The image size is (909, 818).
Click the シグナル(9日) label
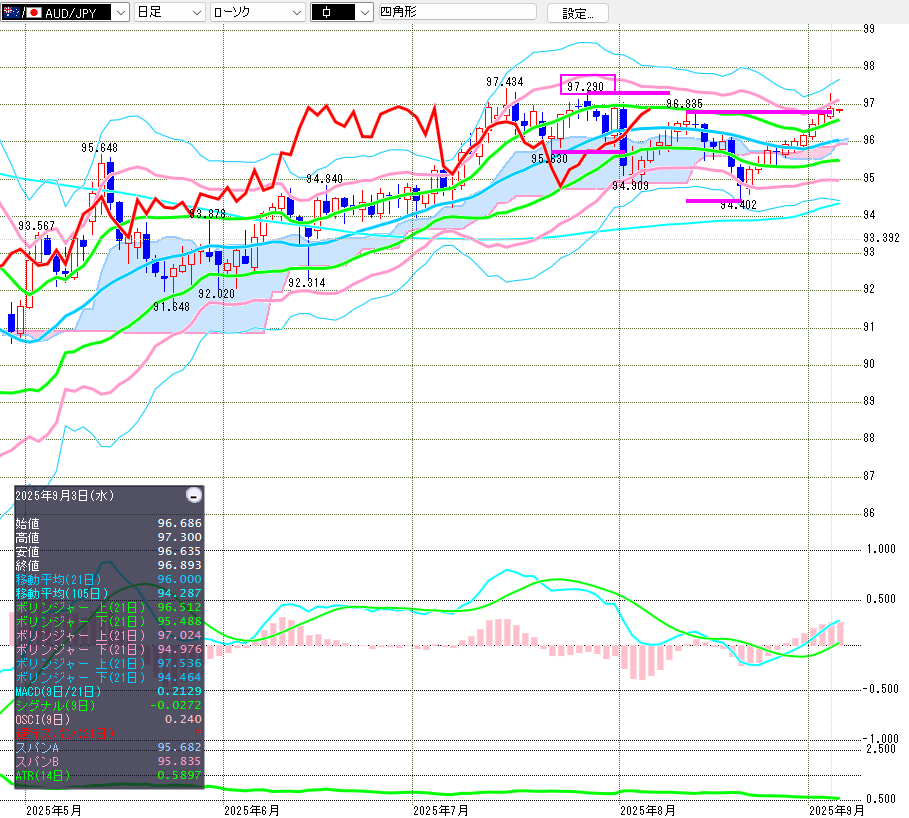[x=54, y=705]
